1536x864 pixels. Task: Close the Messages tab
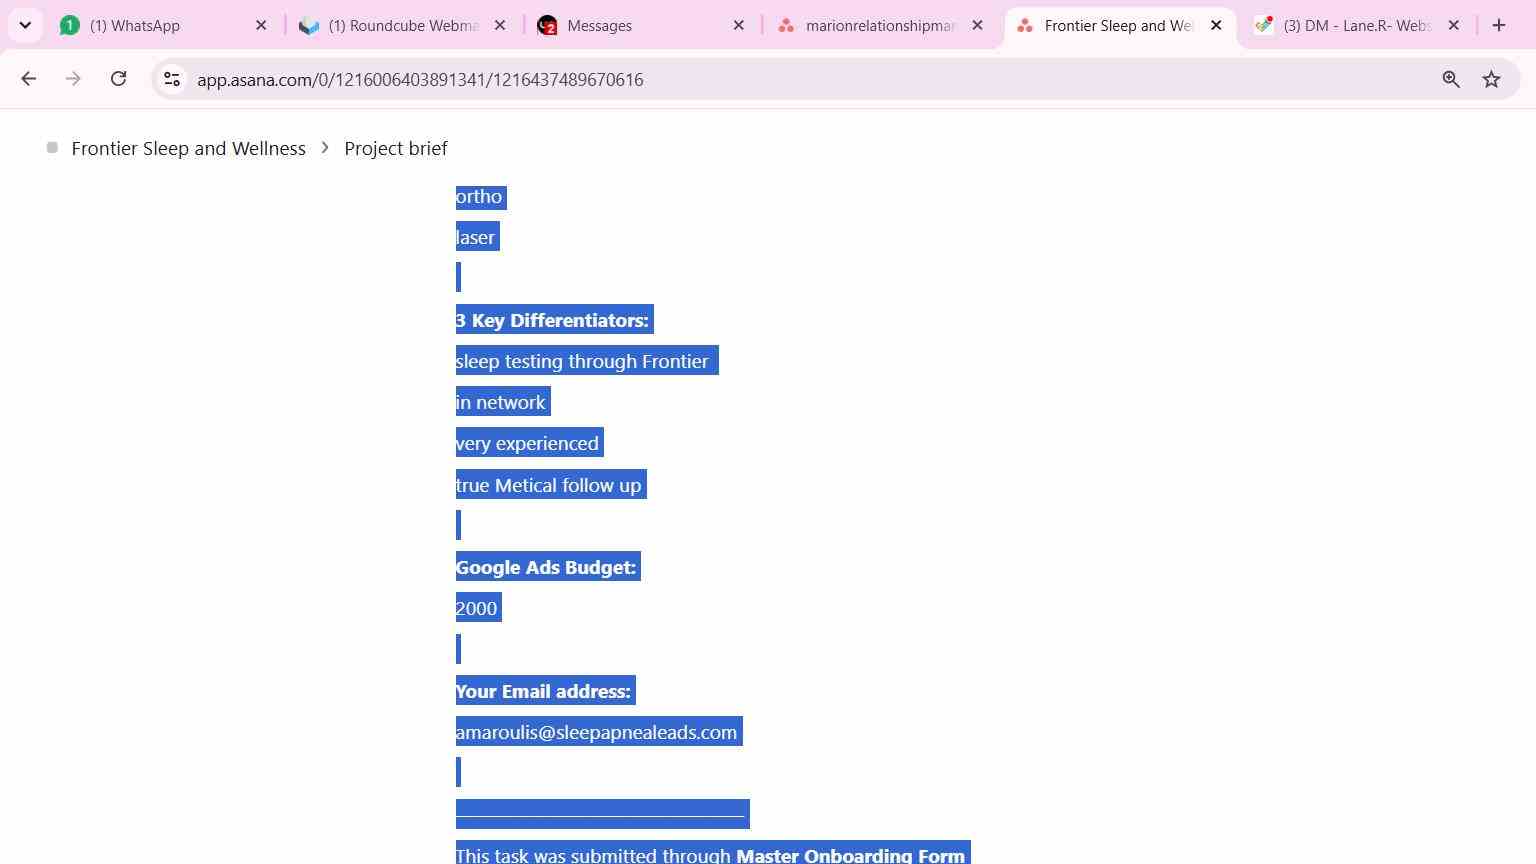[739, 25]
